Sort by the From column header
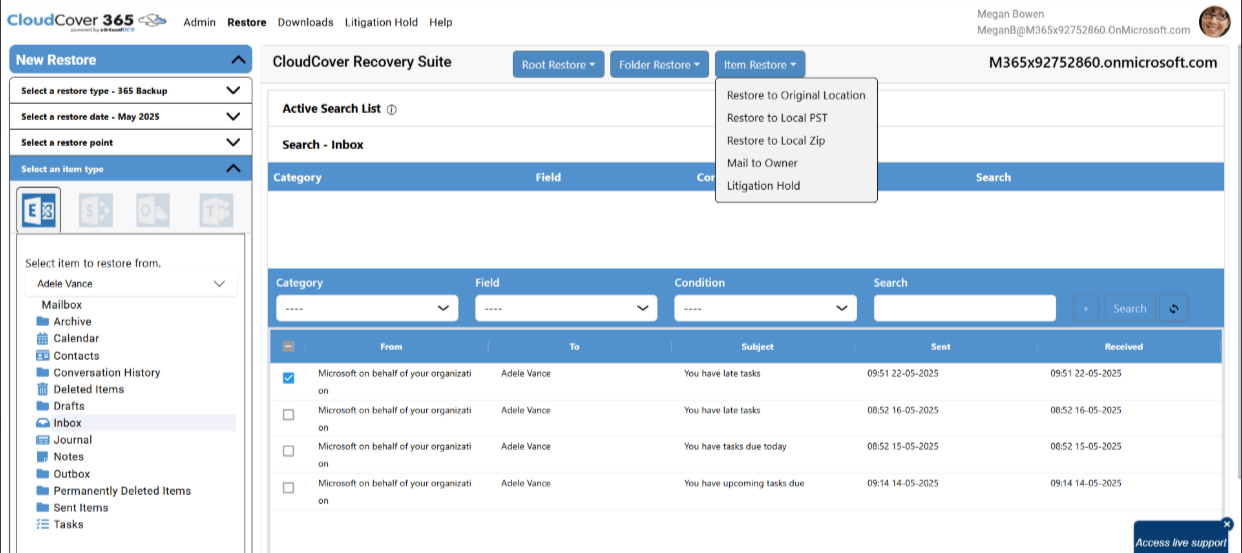This screenshot has width=1242, height=553. point(391,347)
